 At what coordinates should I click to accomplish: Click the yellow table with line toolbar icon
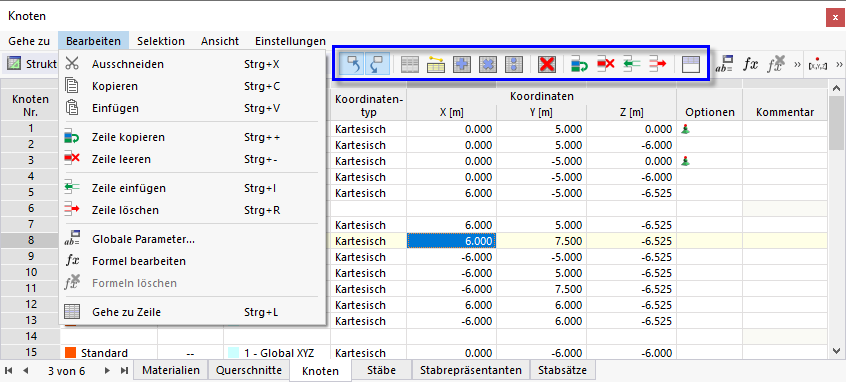(436, 65)
